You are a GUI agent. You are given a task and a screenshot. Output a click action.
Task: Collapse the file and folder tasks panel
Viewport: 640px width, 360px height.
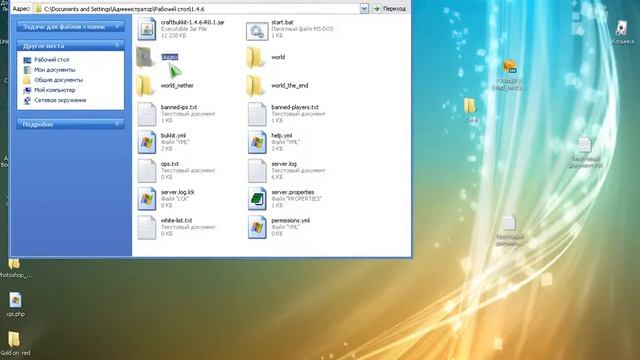(117, 27)
